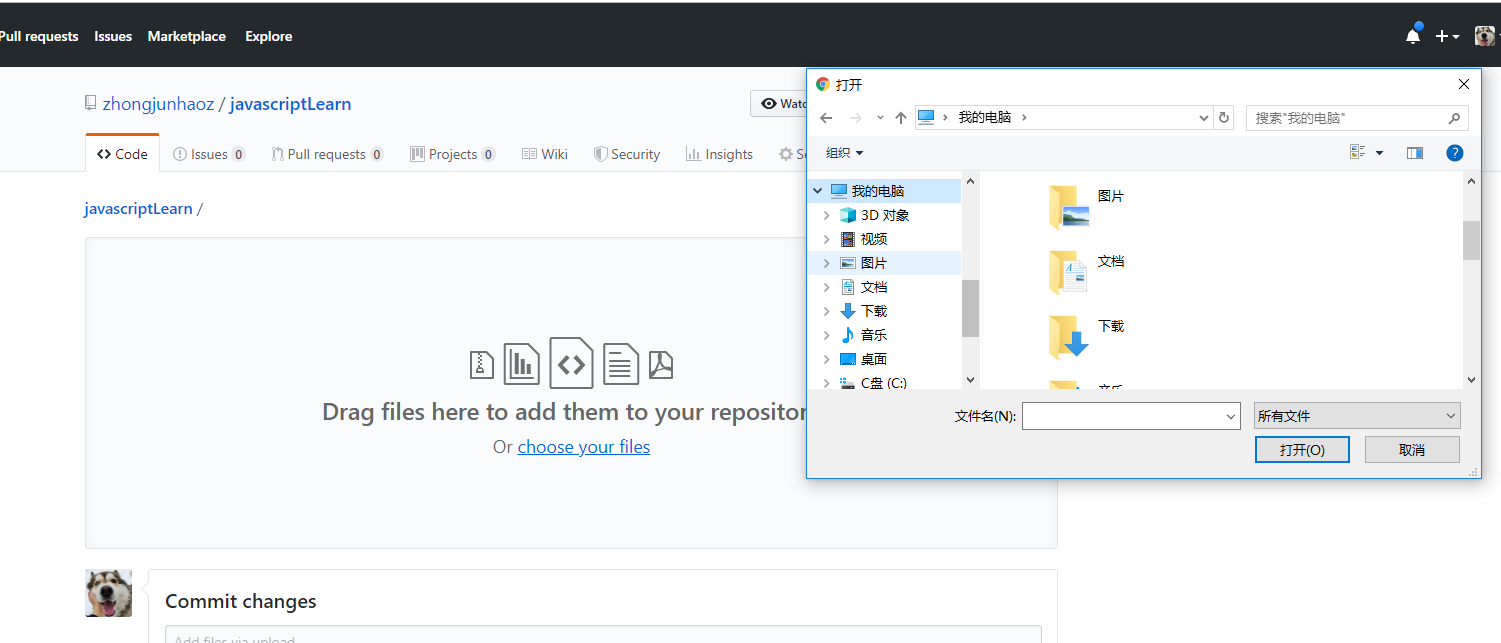Open the plus create-new menu in header
Image resolution: width=1501 pixels, height=643 pixels.
[1447, 36]
